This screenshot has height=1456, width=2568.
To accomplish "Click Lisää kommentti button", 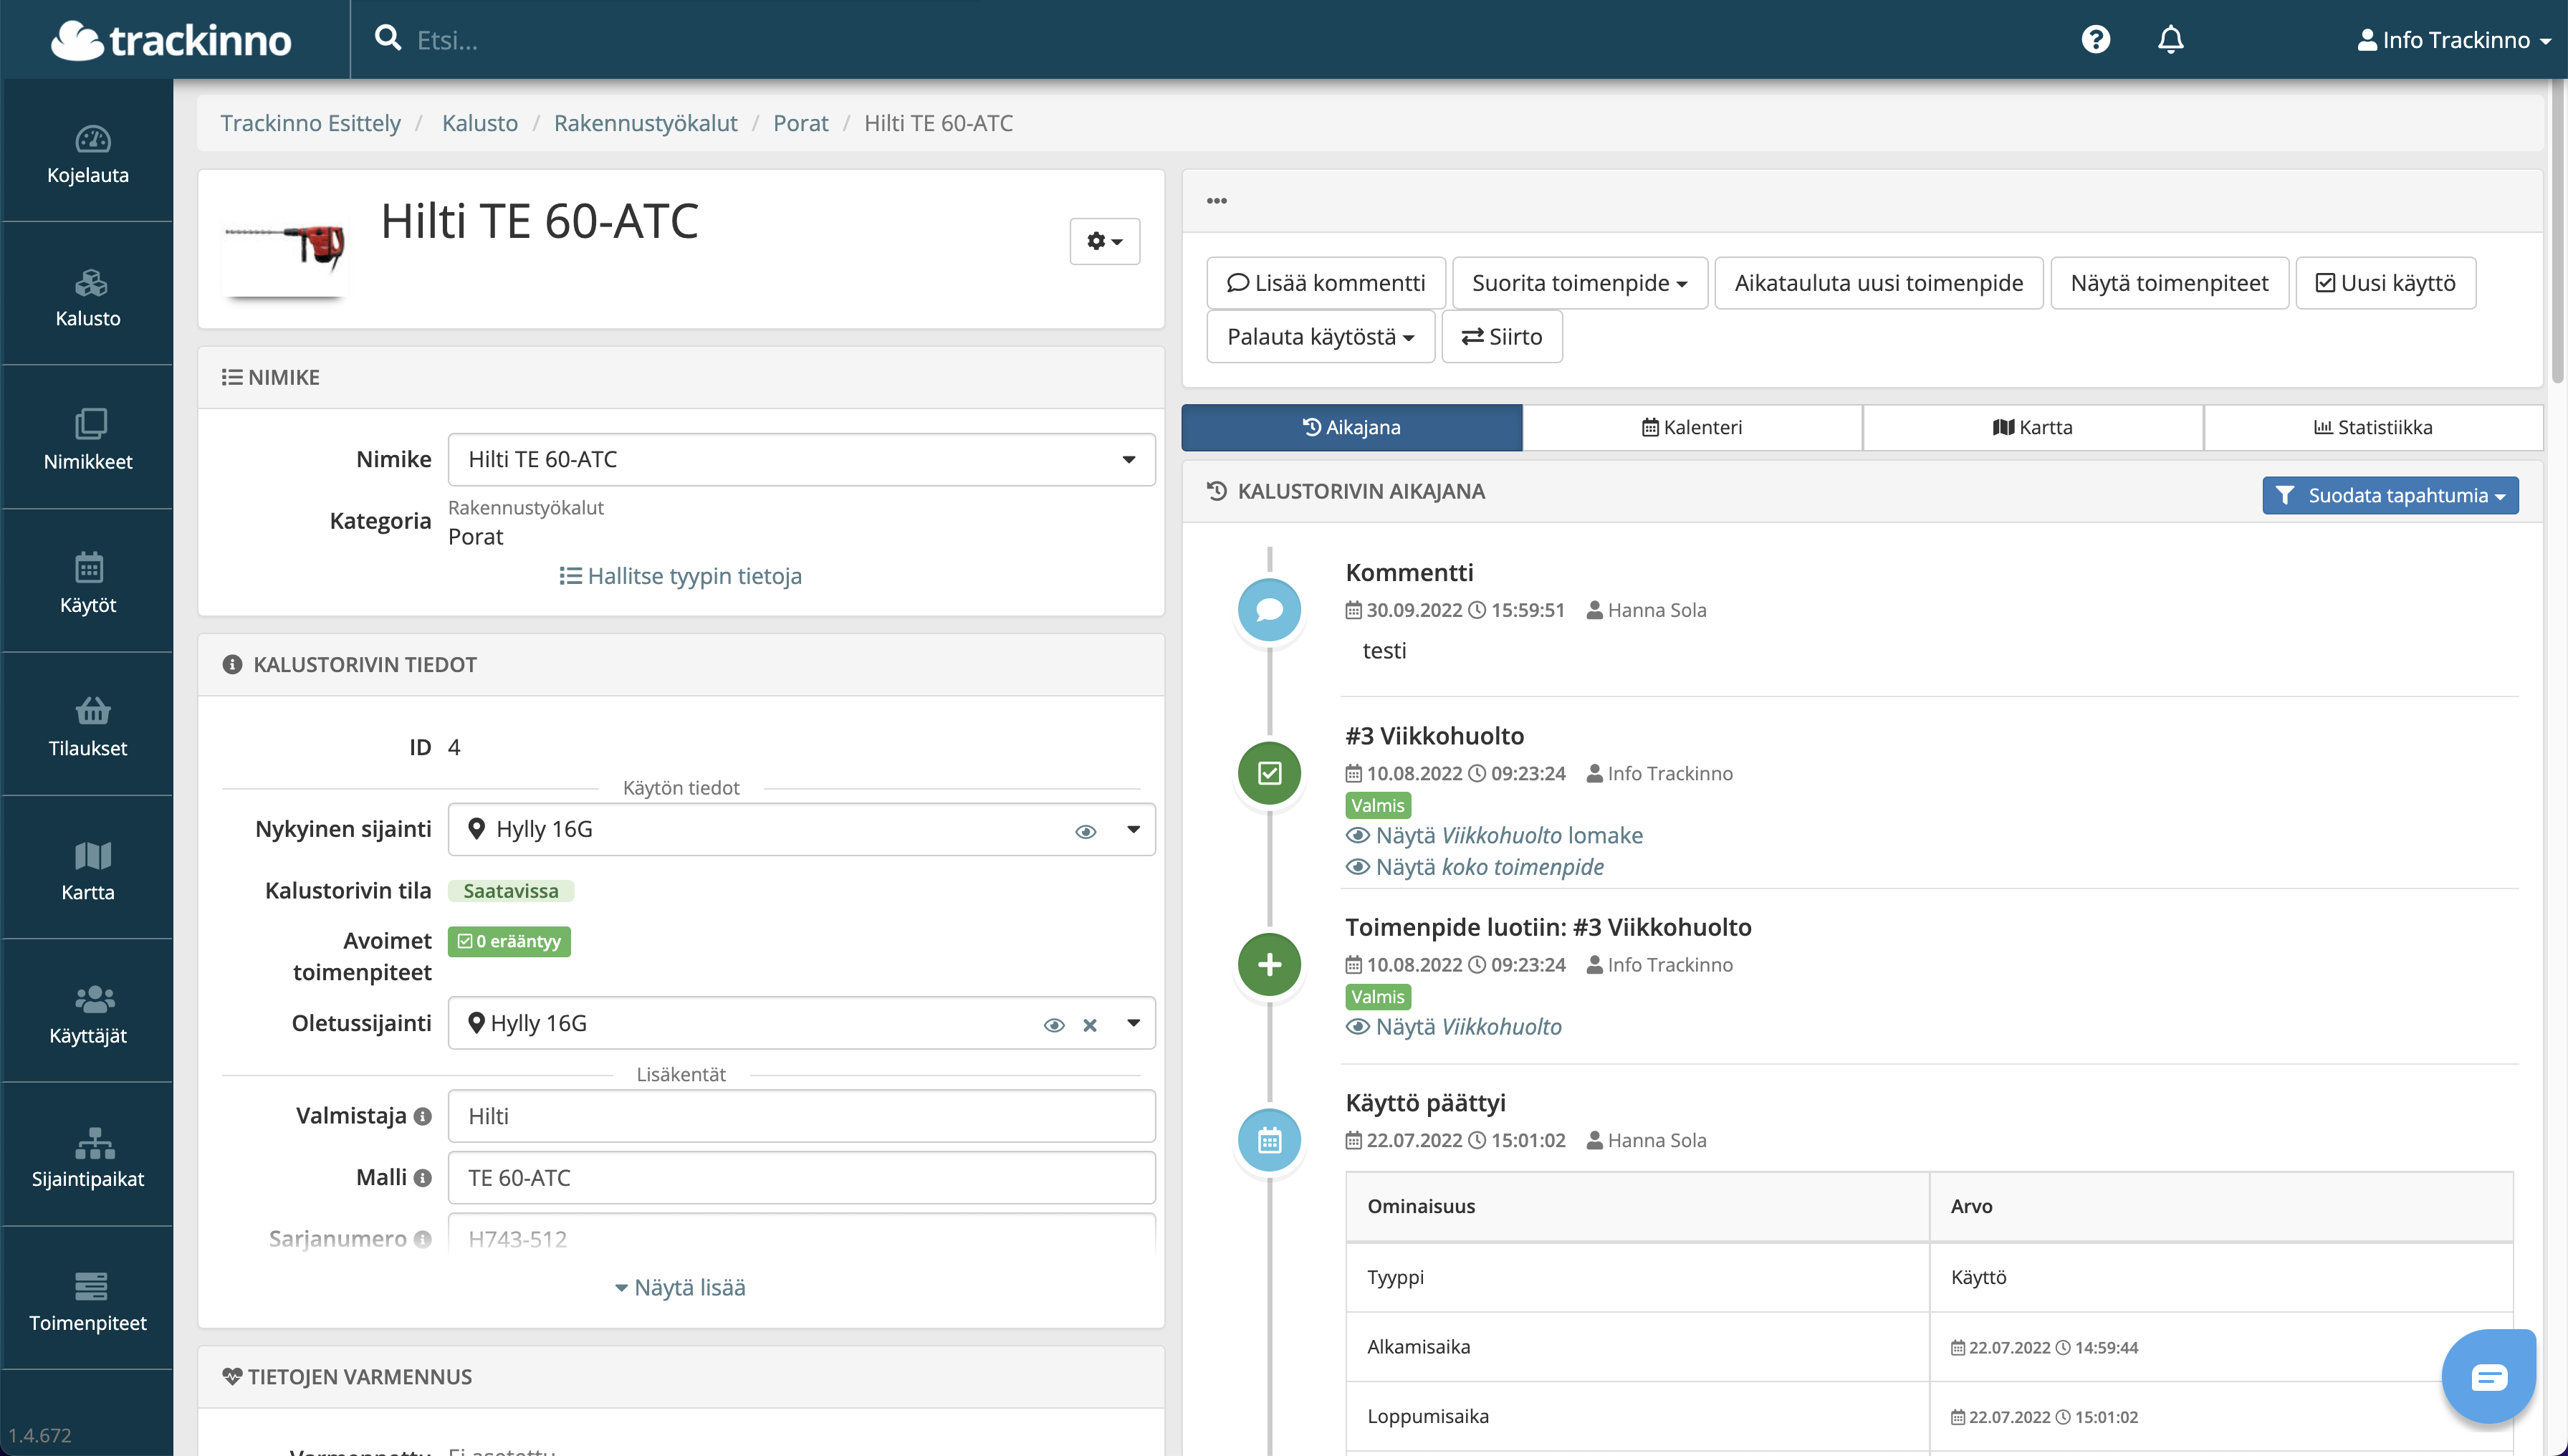I will 1325,283.
